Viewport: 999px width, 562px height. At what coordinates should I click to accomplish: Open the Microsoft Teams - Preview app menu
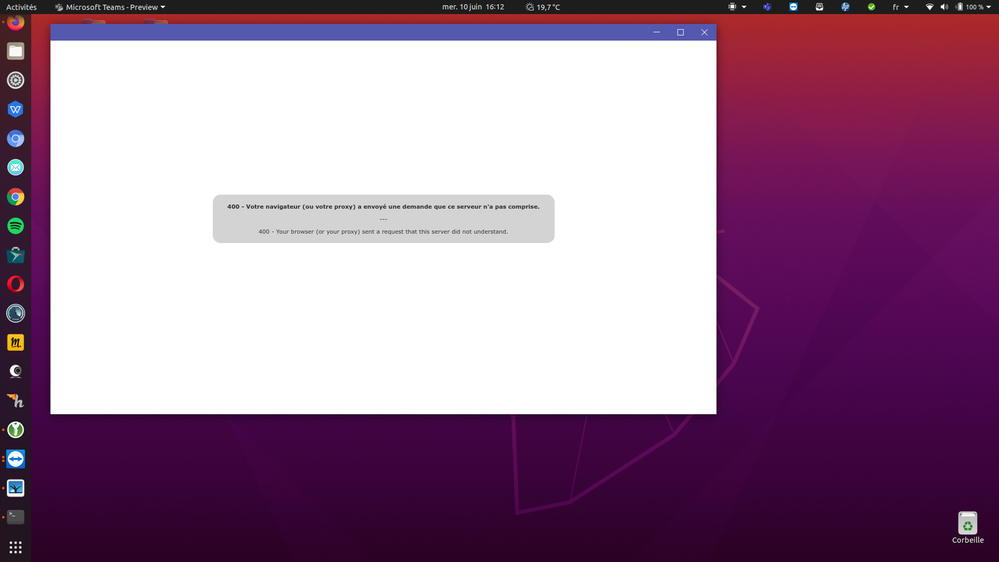(110, 7)
